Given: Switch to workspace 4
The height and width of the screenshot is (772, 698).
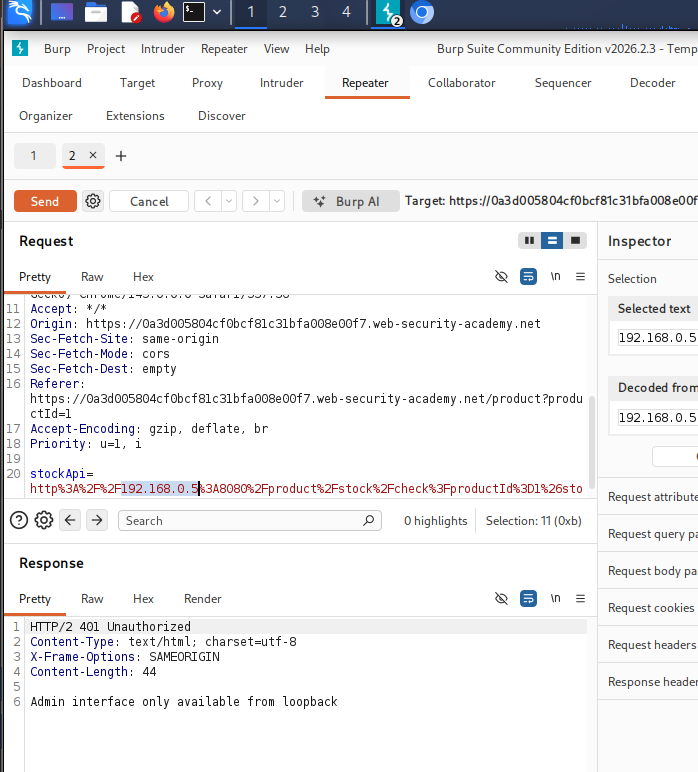Looking at the screenshot, I should click(347, 12).
